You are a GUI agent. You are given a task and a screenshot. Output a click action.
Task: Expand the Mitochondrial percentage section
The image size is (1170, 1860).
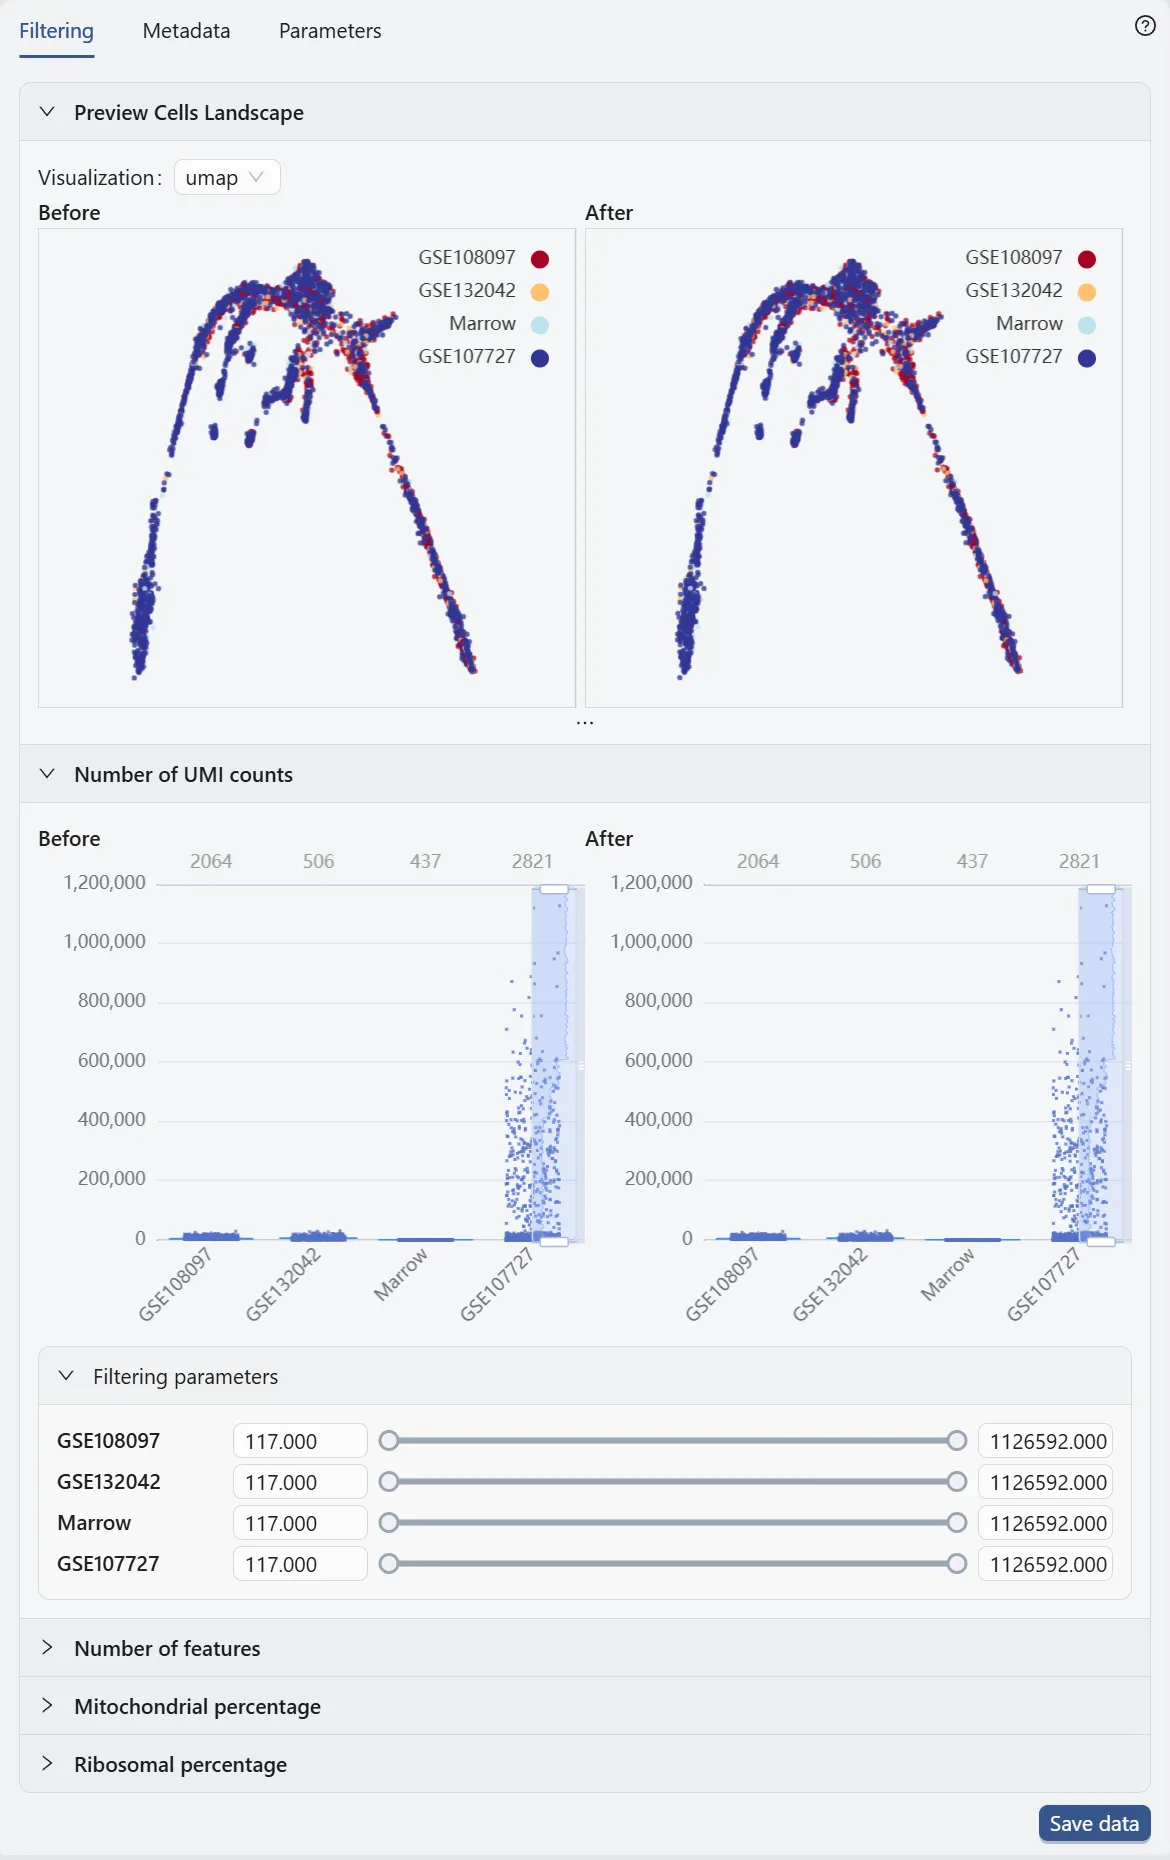click(x=47, y=1706)
